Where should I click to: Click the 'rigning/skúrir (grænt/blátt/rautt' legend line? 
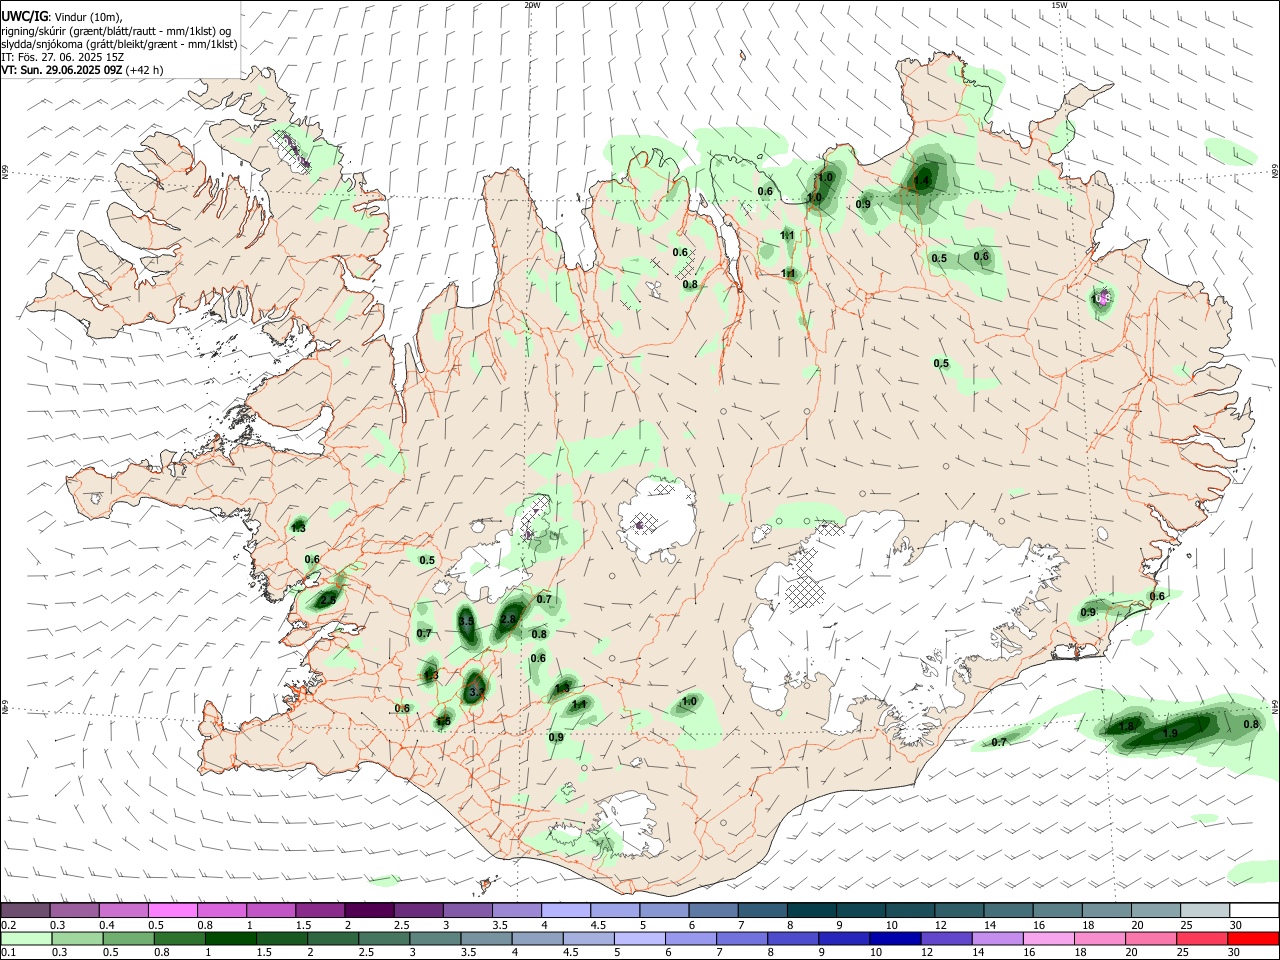(116, 31)
